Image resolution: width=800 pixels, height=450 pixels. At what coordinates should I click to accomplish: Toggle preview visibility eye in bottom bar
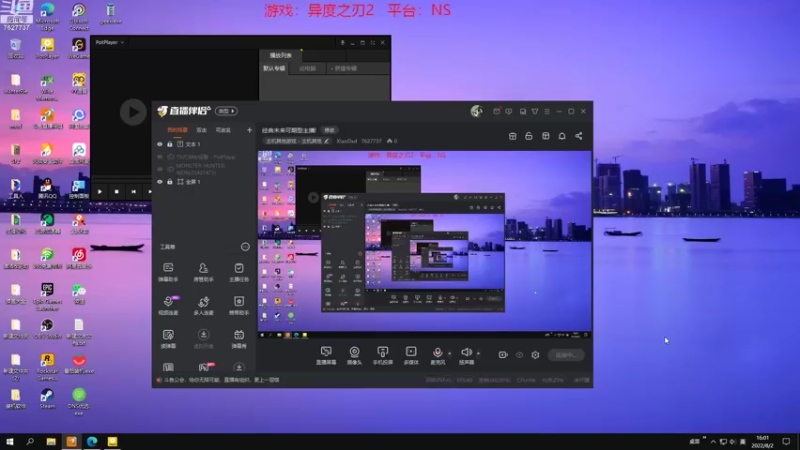point(519,355)
